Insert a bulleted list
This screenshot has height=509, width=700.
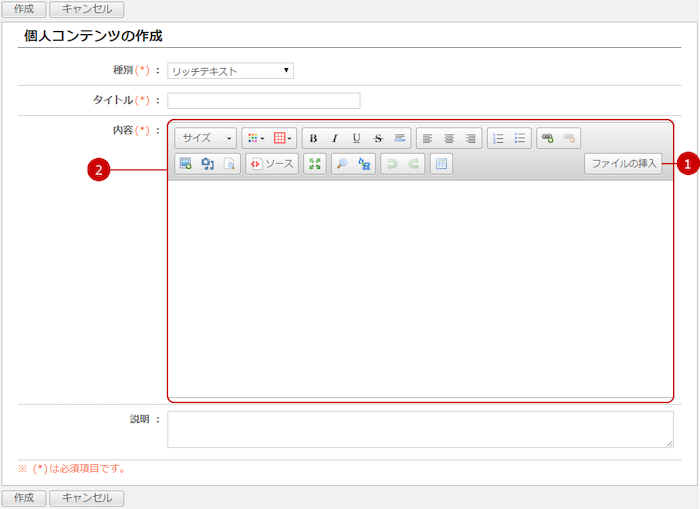[x=520, y=138]
